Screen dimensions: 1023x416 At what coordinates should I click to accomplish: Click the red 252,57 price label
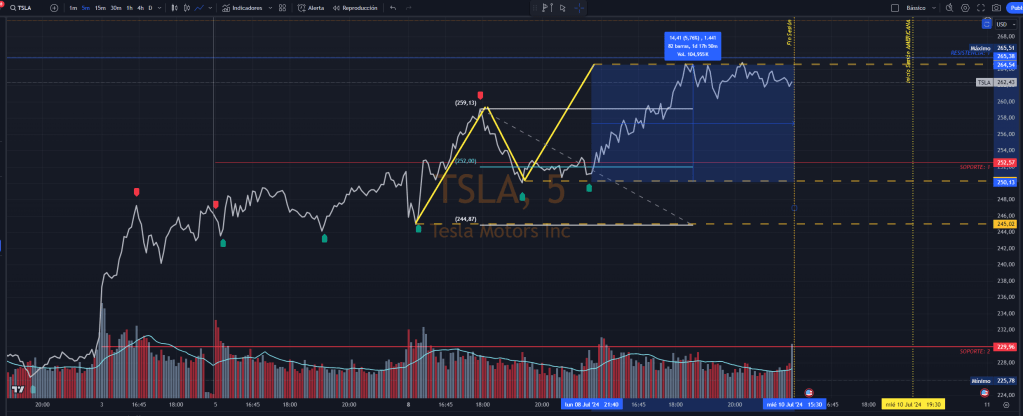1005,162
